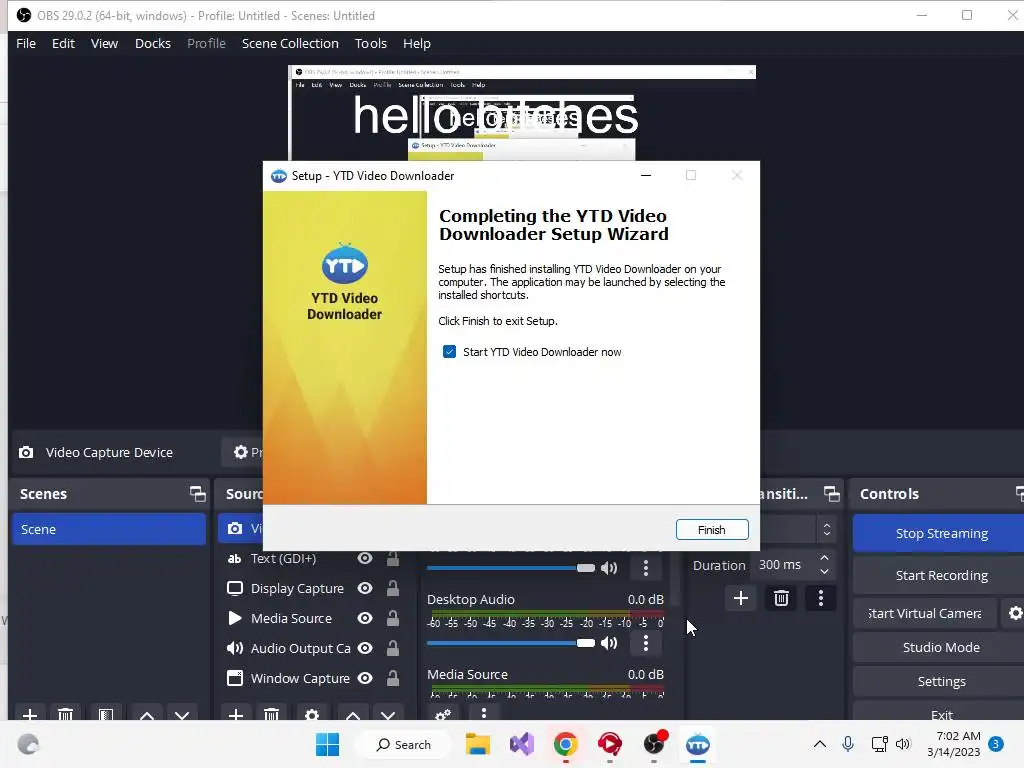Image resolution: width=1024 pixels, height=768 pixels.
Task: Open selected source properties gear
Action: (312, 714)
